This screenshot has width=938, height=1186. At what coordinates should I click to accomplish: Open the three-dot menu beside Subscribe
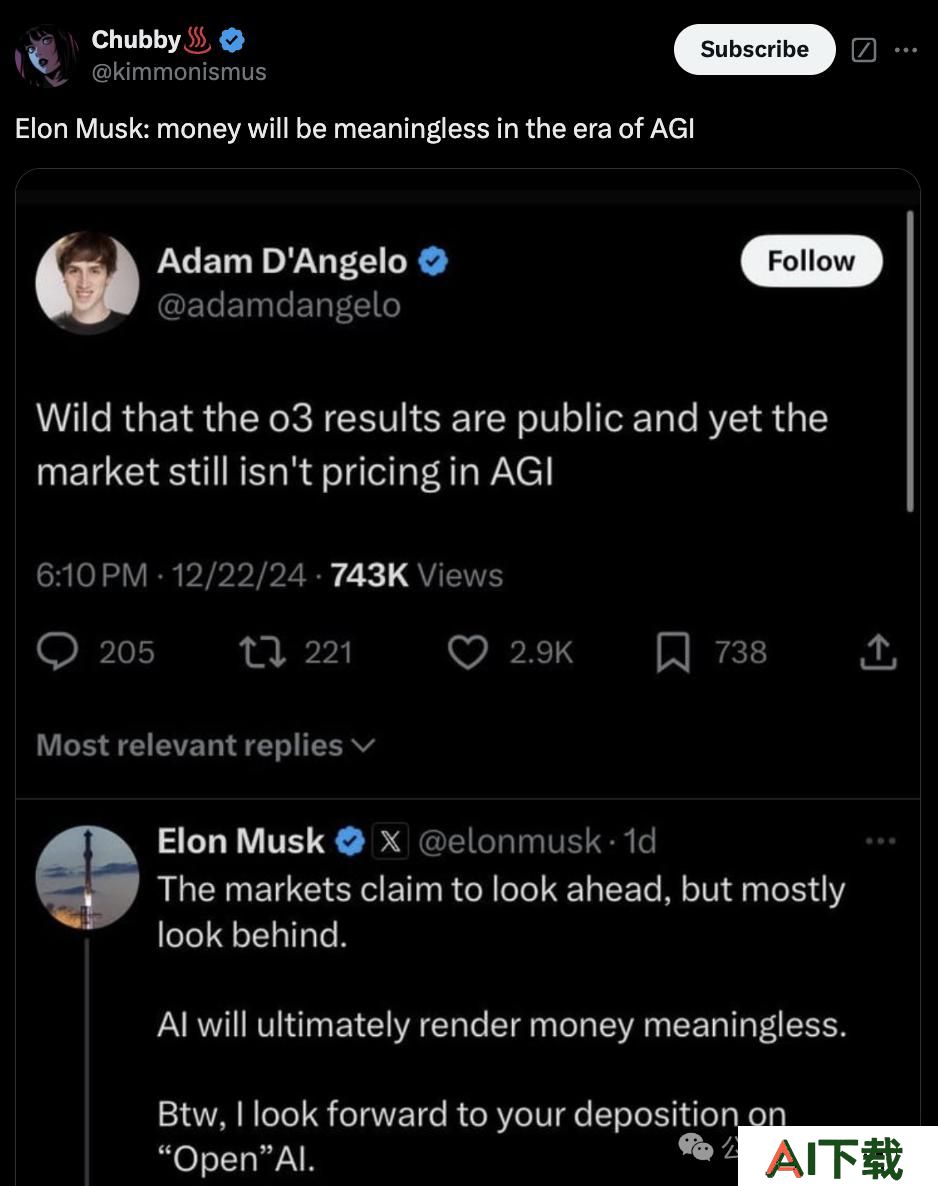[x=905, y=50]
